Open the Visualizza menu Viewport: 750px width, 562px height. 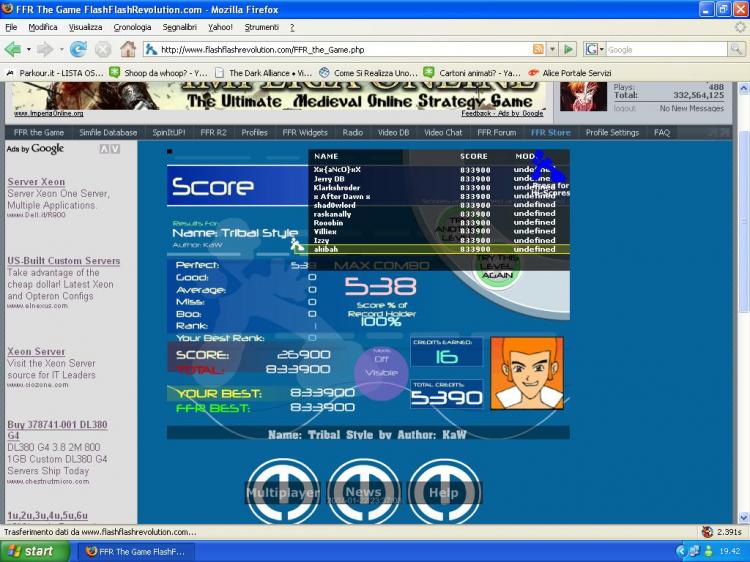85,27
